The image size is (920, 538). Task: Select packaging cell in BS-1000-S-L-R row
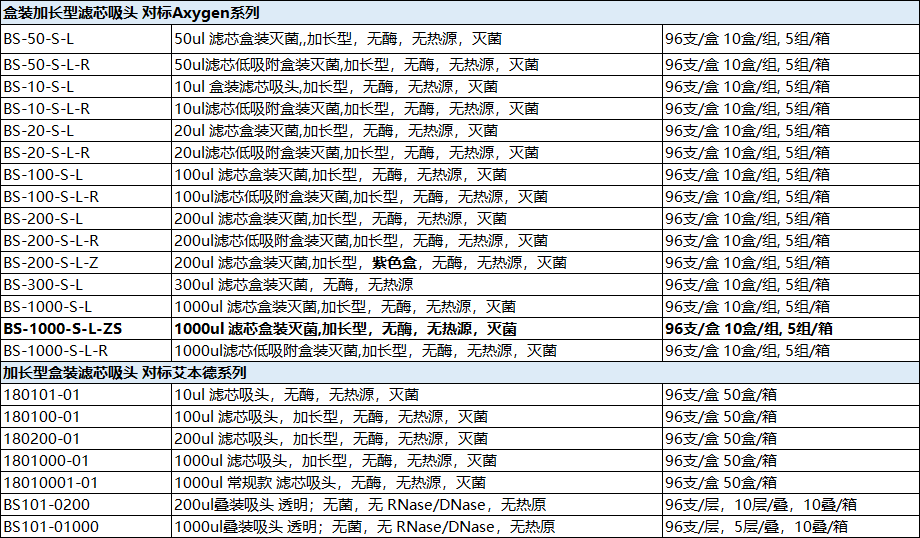(x=790, y=350)
